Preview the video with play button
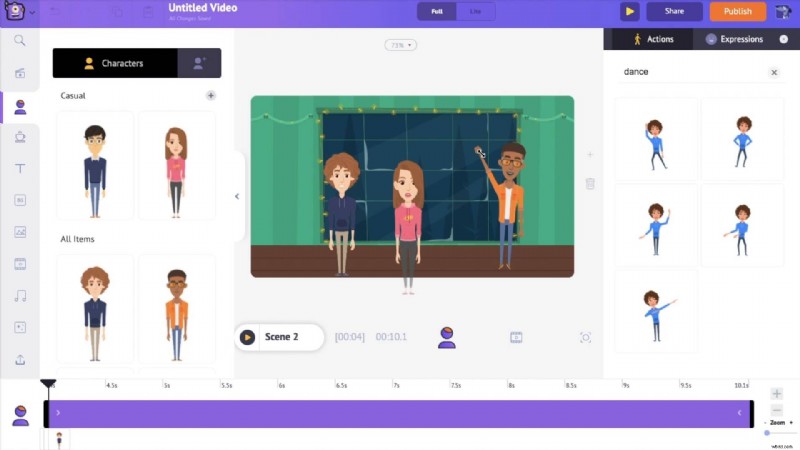Image resolution: width=800 pixels, height=450 pixels. (x=630, y=11)
